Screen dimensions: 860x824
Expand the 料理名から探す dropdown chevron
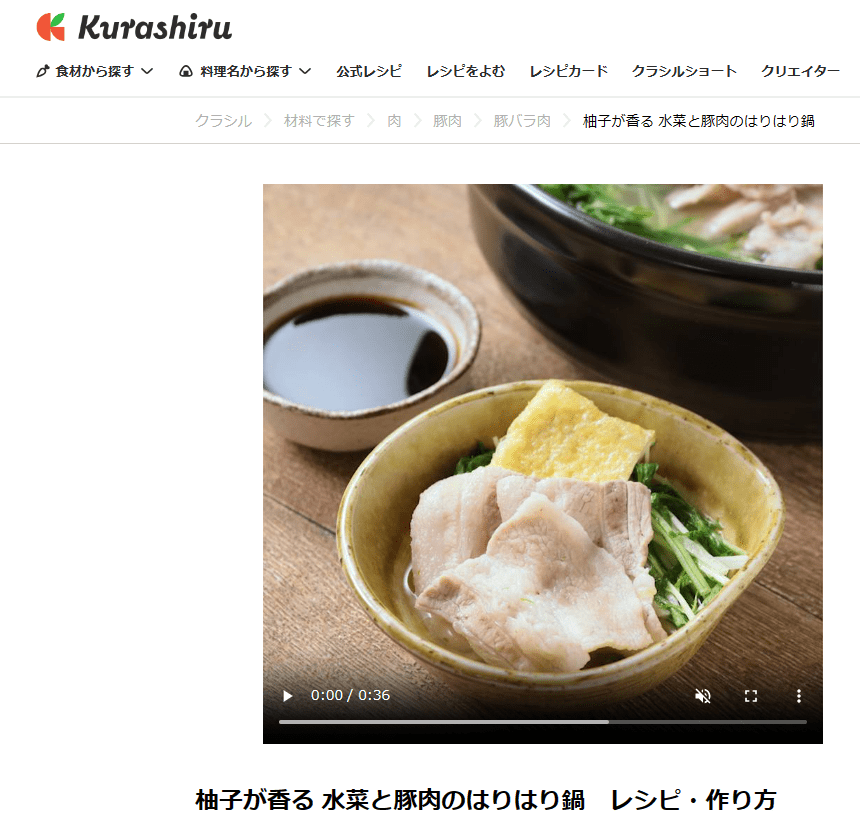click(x=305, y=71)
